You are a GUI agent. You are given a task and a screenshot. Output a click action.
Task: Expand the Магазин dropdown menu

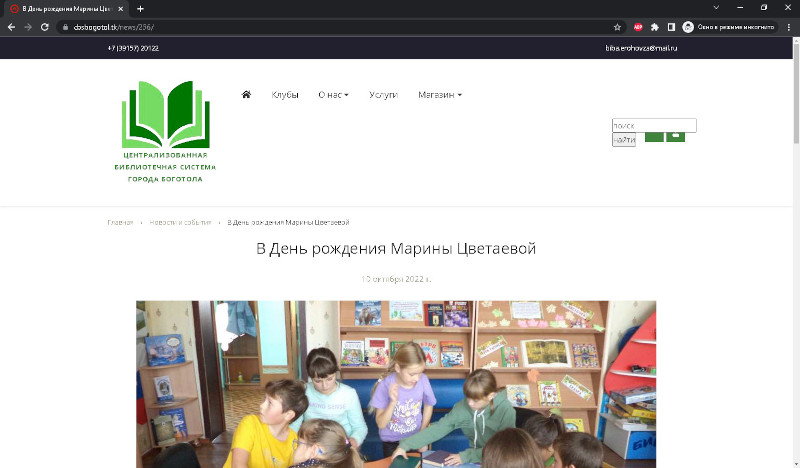point(440,94)
